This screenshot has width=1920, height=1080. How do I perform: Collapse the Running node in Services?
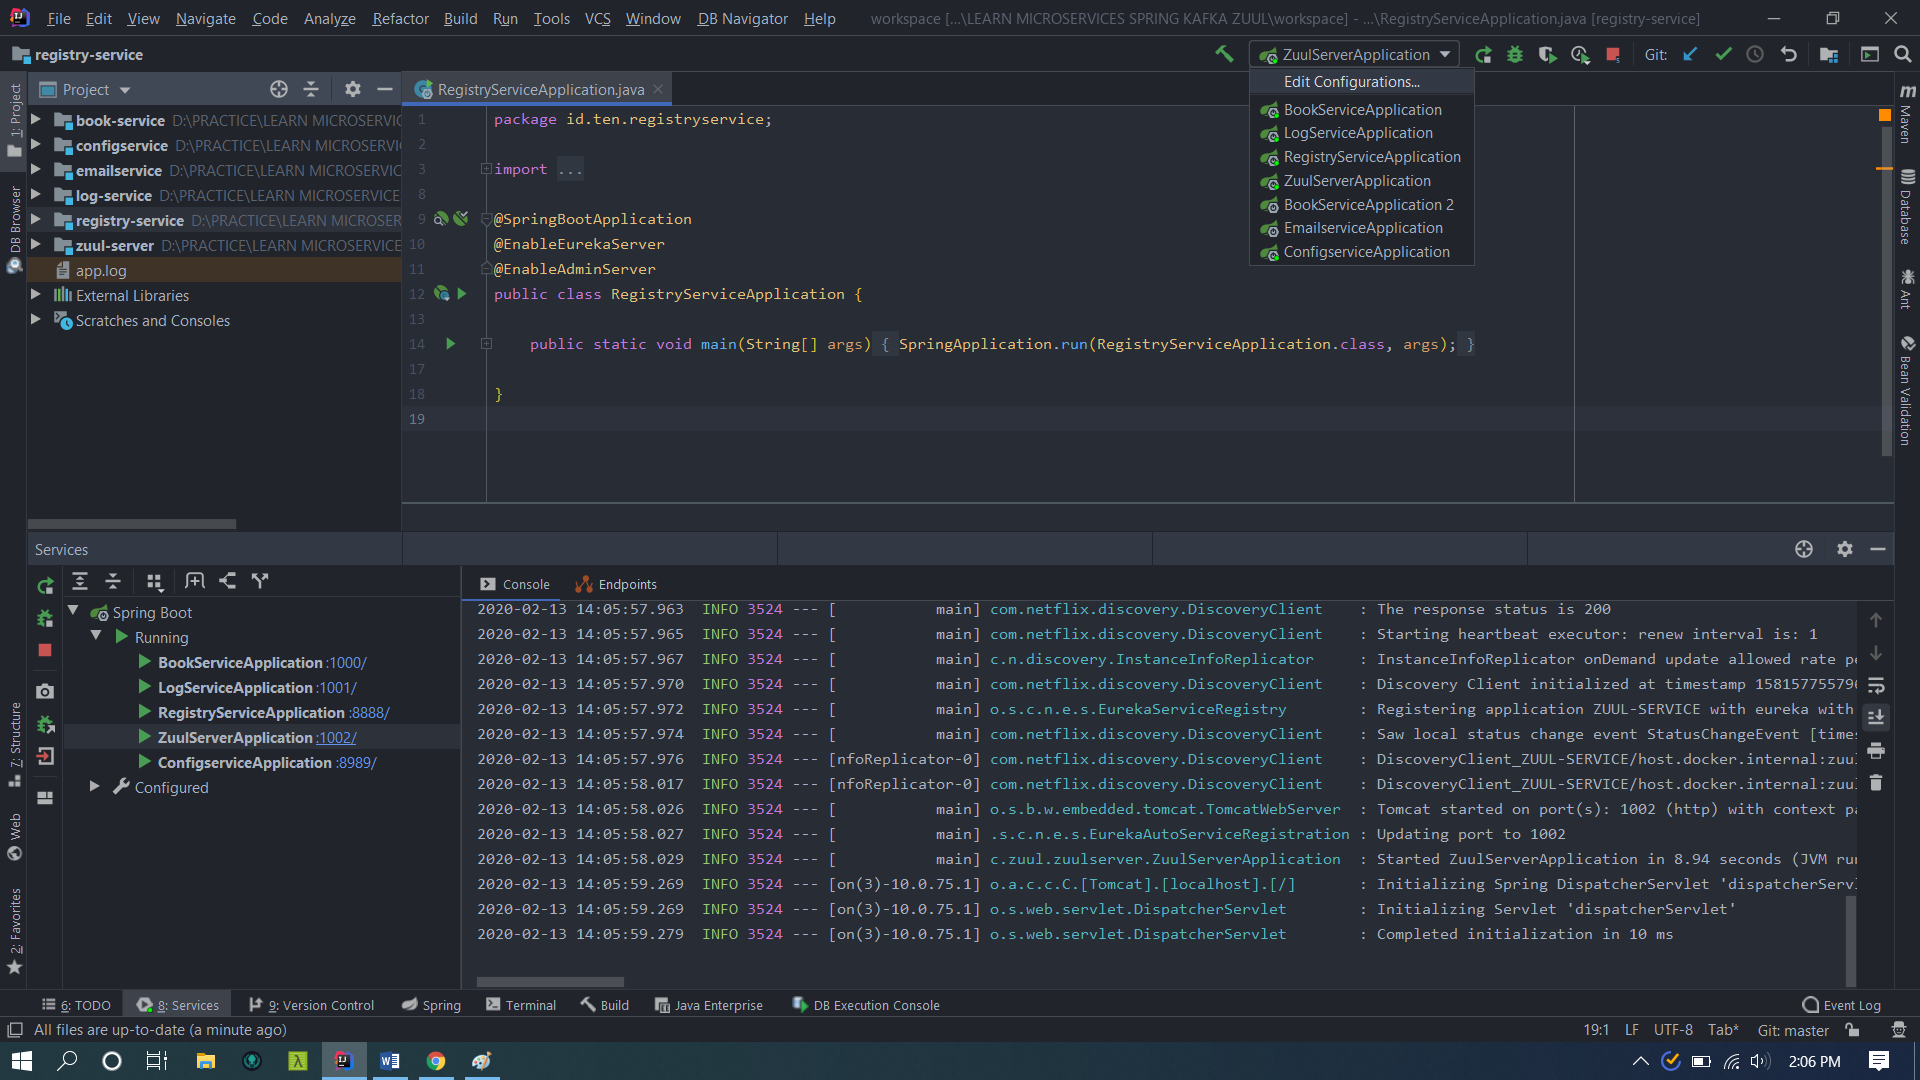coord(97,637)
